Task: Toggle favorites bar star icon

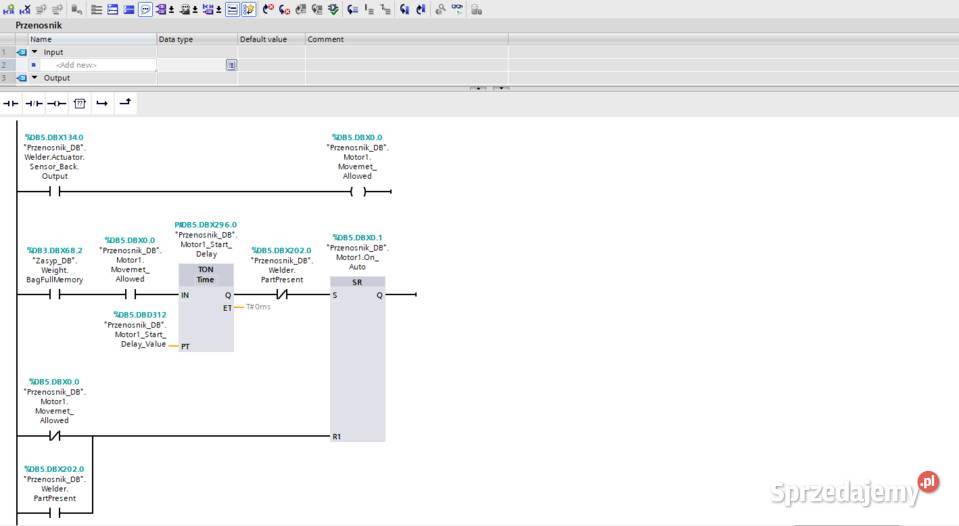Action: click(248, 9)
